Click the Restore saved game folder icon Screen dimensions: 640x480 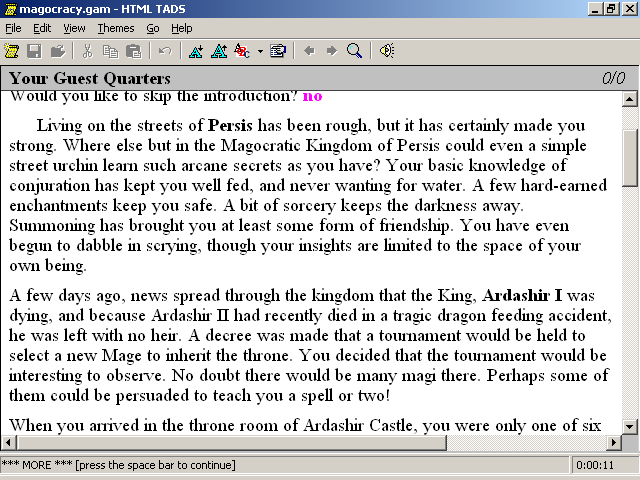[x=57, y=50]
